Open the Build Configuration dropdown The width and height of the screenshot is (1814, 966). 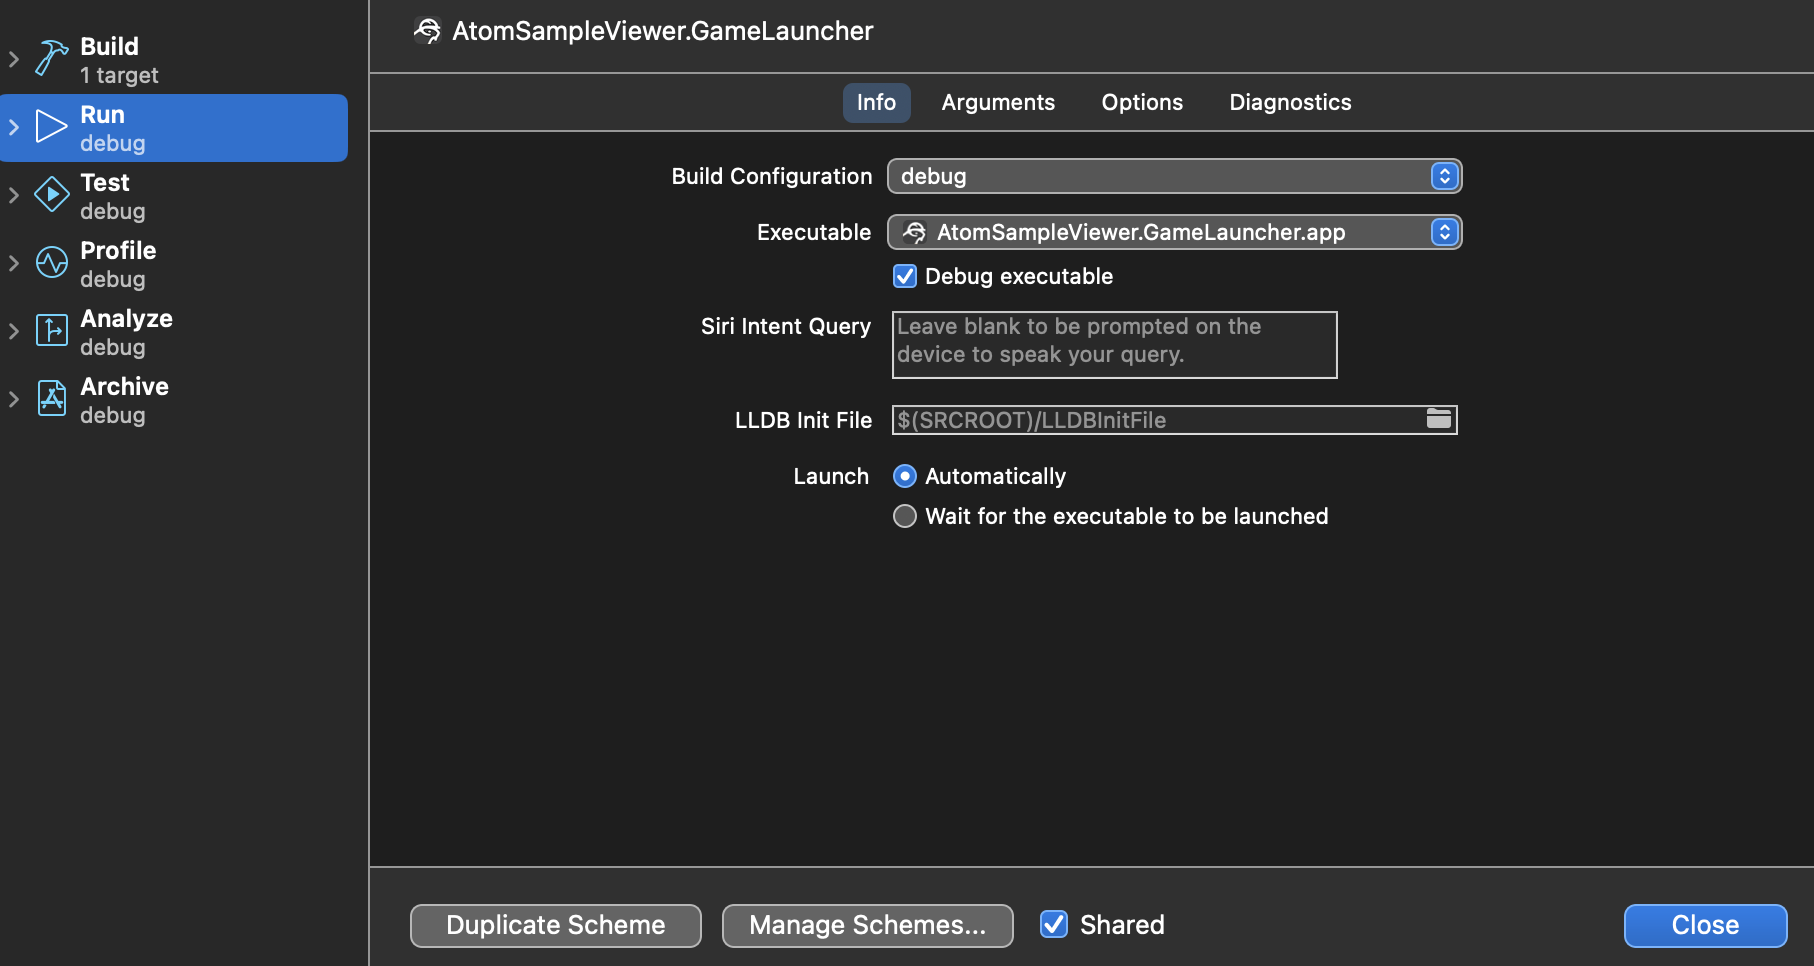[1174, 176]
